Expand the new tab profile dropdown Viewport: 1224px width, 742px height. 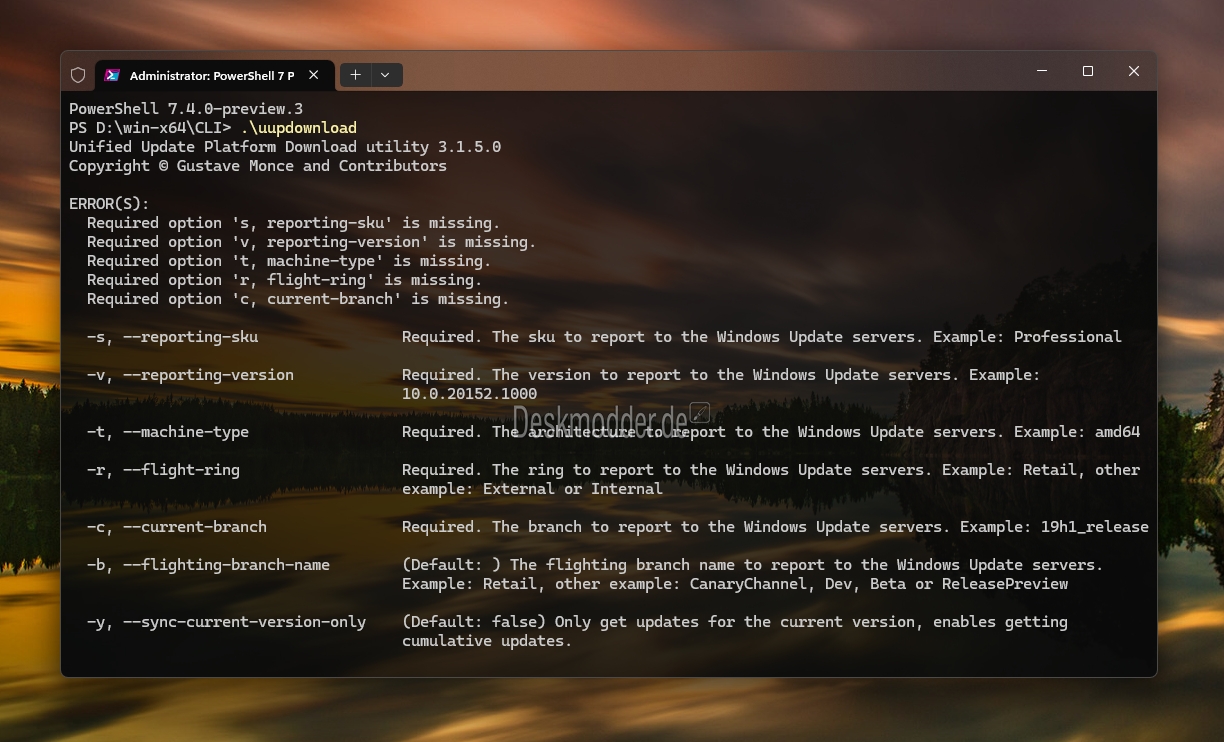click(x=387, y=75)
